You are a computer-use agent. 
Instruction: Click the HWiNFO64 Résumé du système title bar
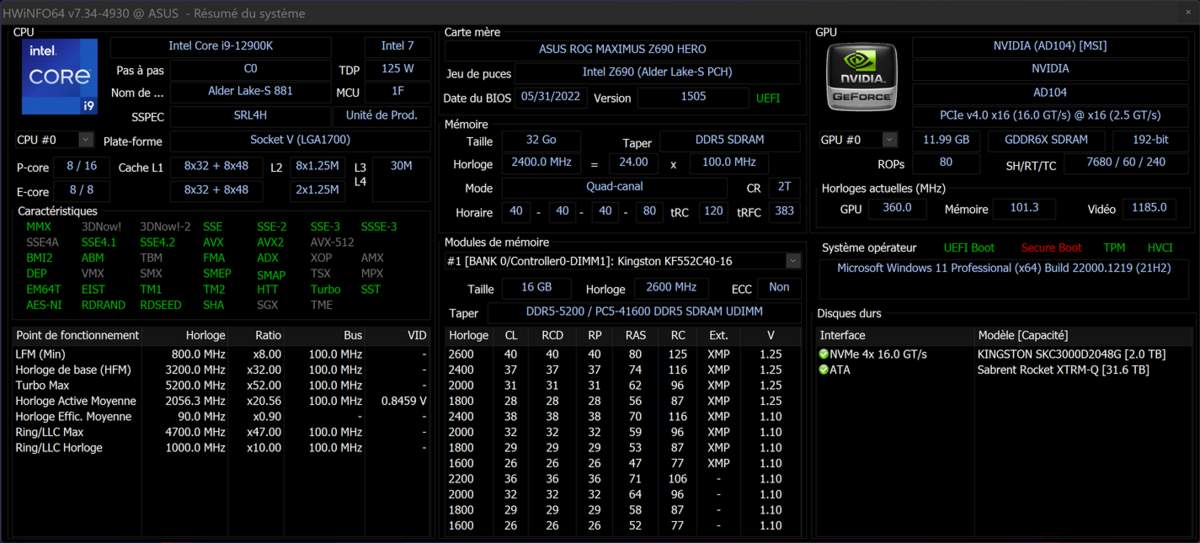point(600,13)
